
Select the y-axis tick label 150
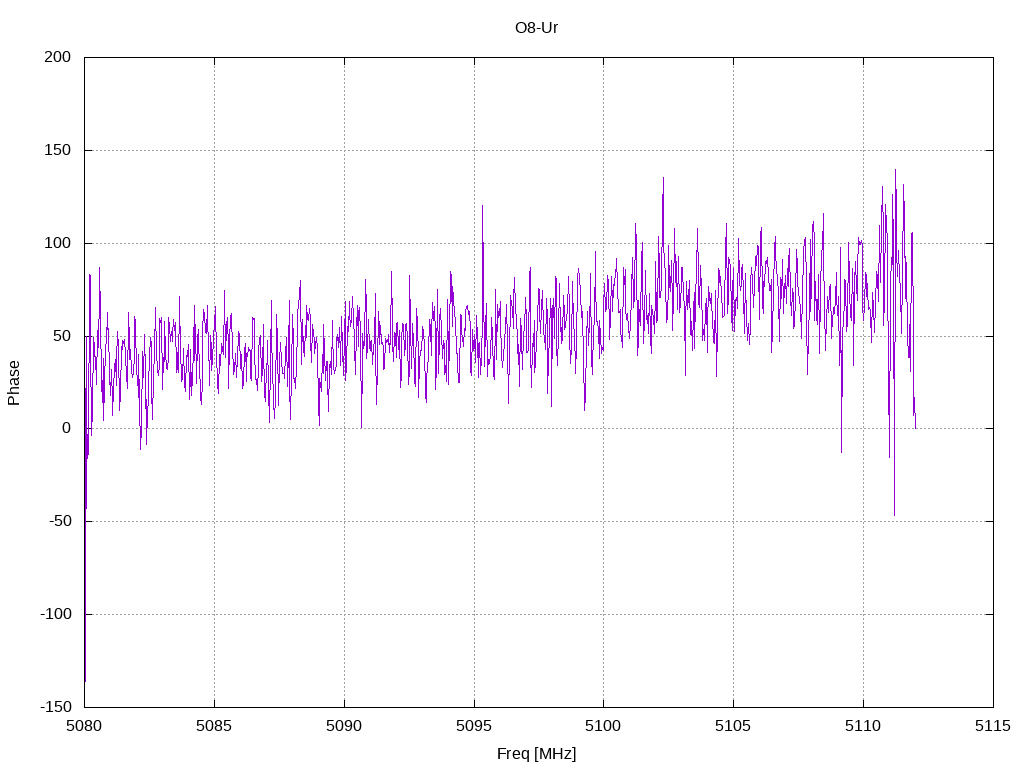tap(57, 150)
